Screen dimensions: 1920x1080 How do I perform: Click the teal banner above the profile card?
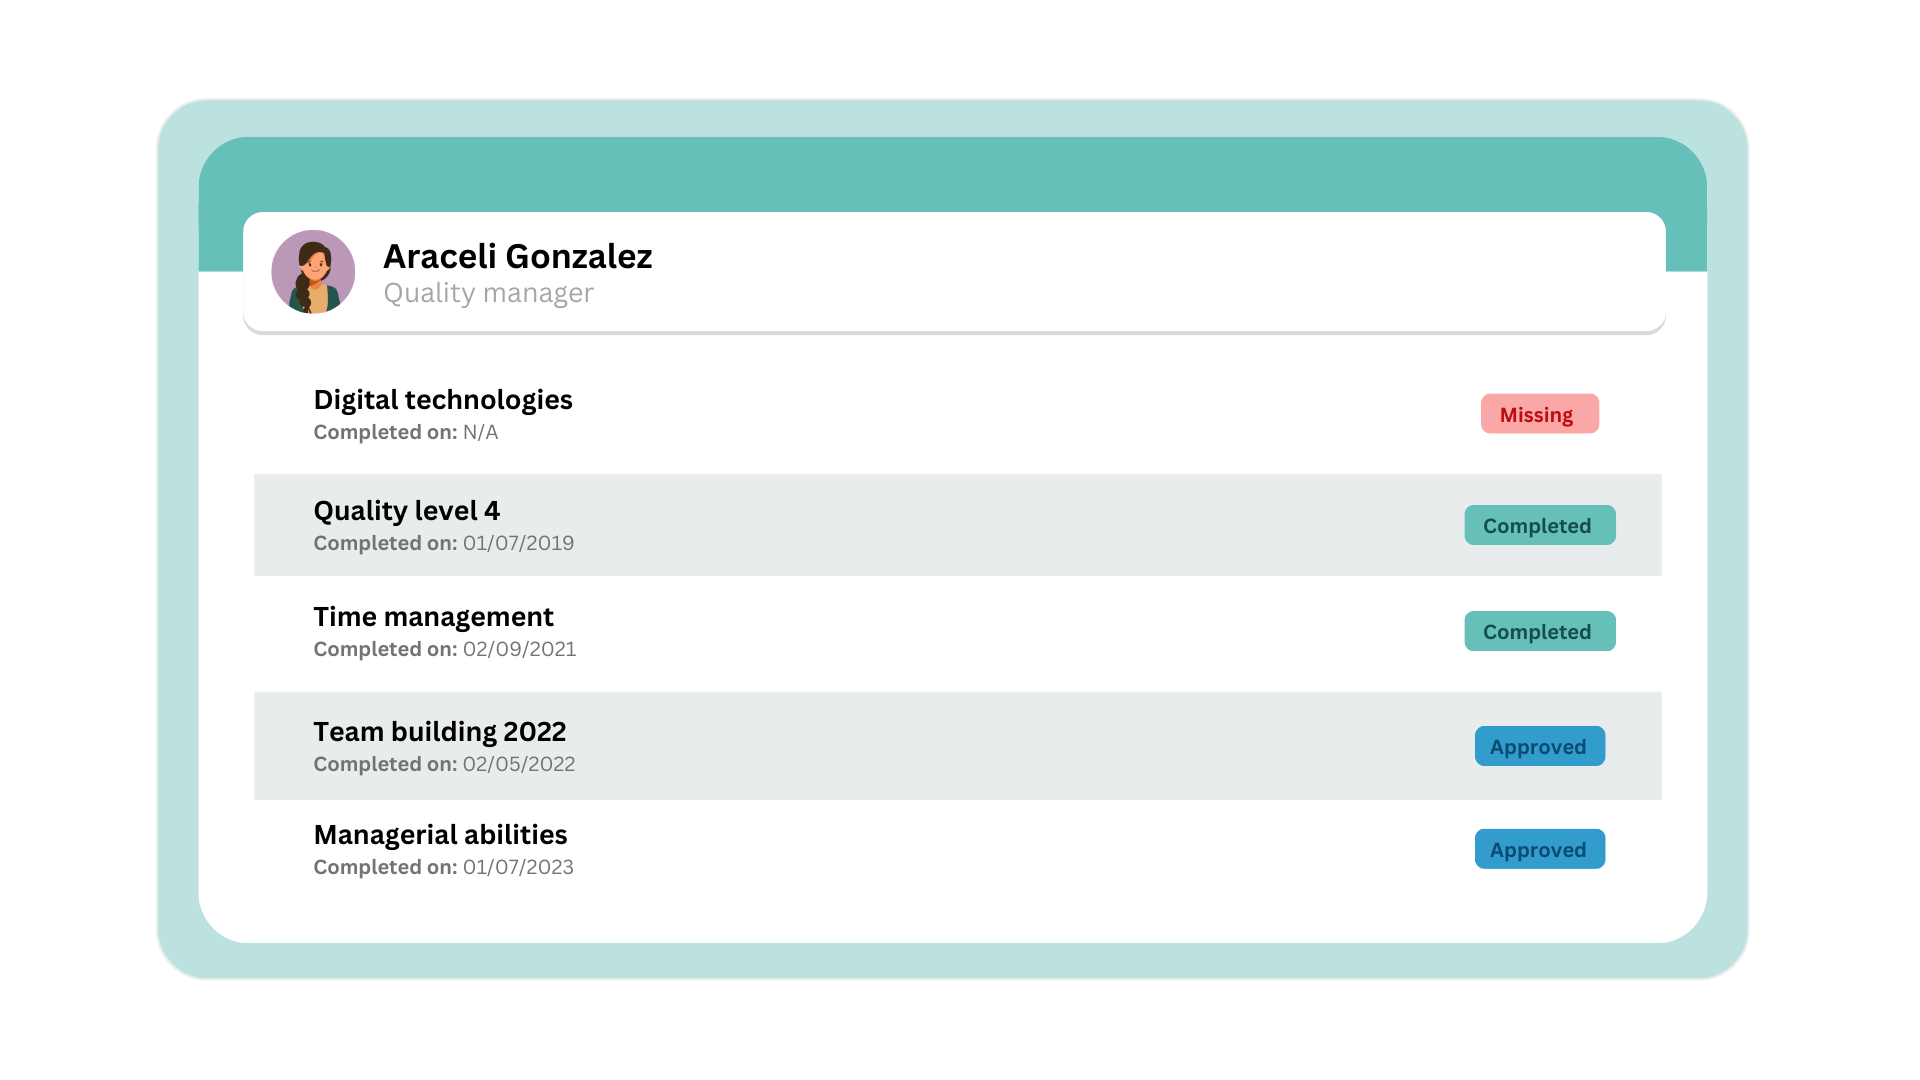pos(952,174)
